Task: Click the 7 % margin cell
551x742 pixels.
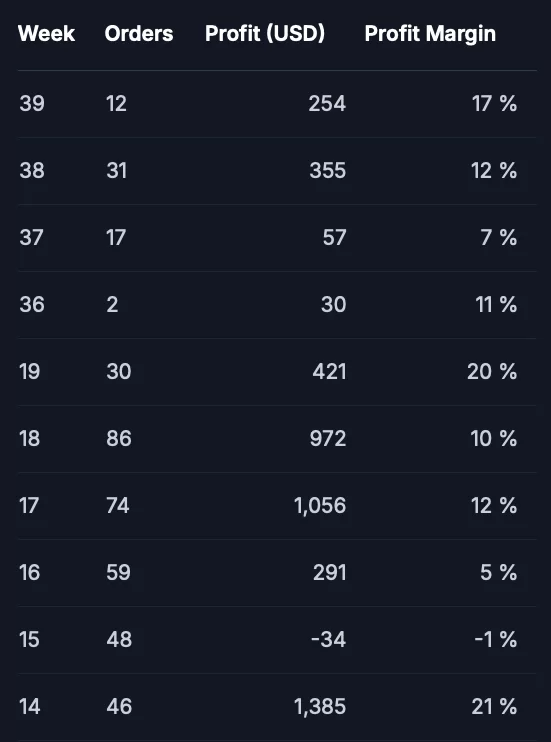Action: pos(498,238)
